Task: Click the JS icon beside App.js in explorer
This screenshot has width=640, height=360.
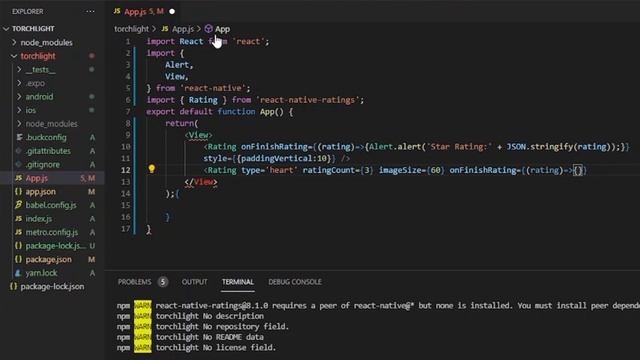Action: coord(18,178)
